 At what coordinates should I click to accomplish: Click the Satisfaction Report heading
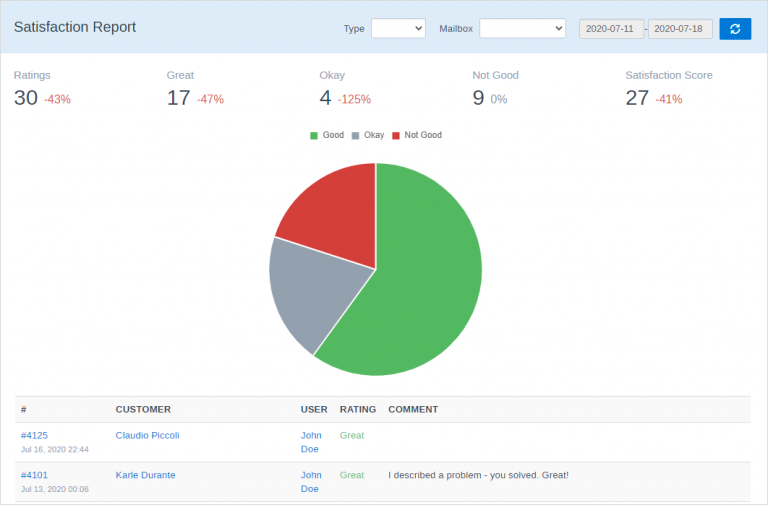point(75,27)
